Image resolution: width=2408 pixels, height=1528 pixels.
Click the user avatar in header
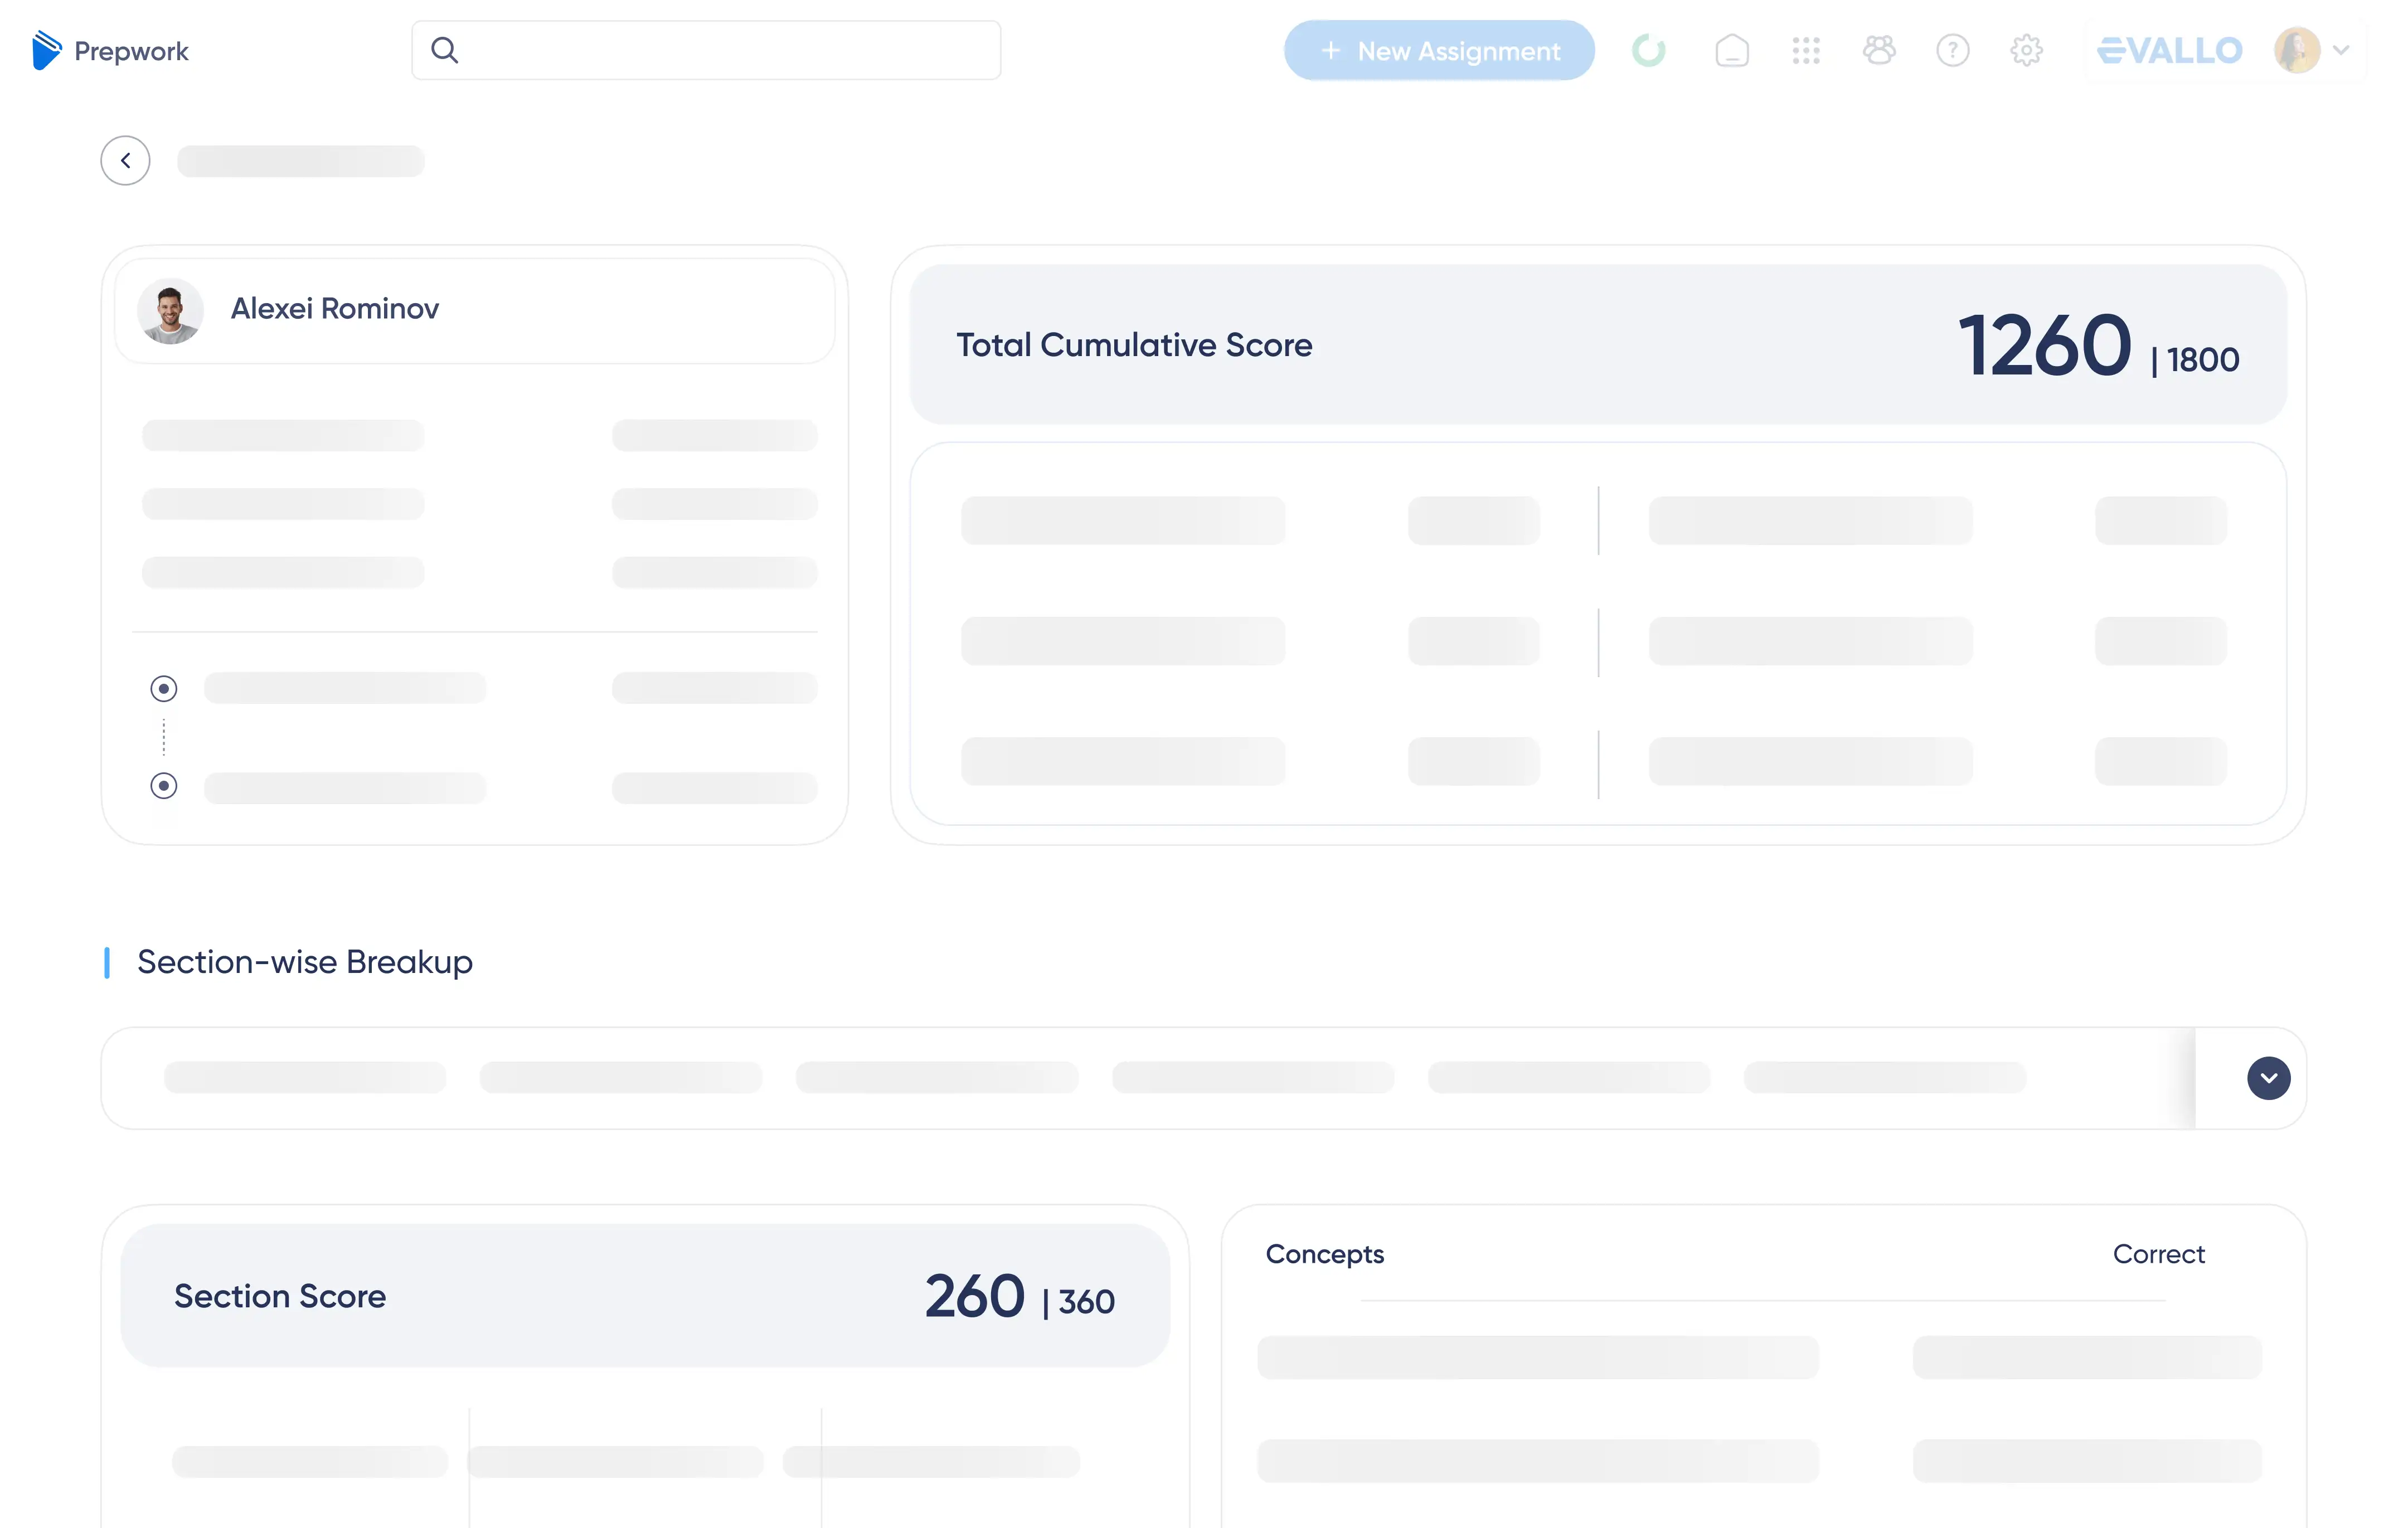2297,50
